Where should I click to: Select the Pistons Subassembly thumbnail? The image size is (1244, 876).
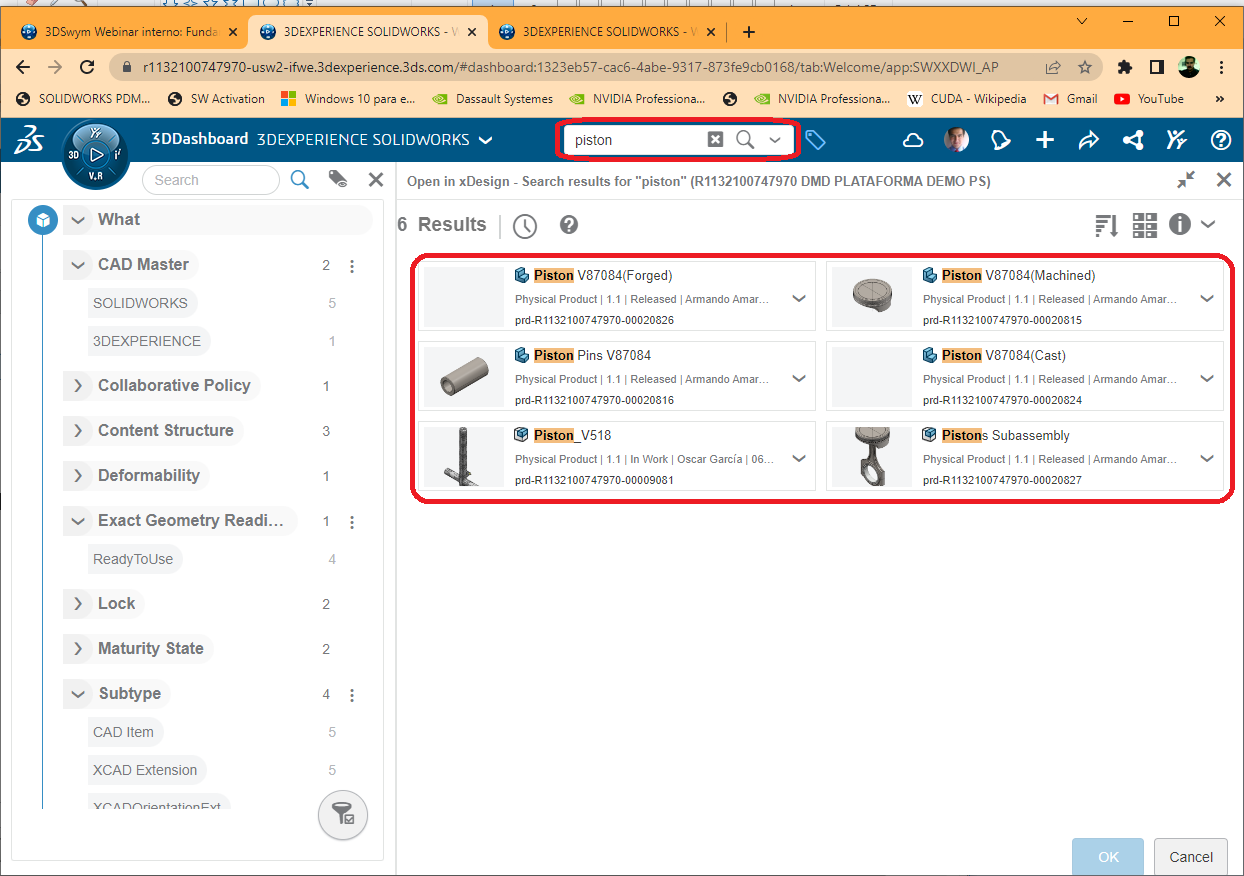coord(872,457)
